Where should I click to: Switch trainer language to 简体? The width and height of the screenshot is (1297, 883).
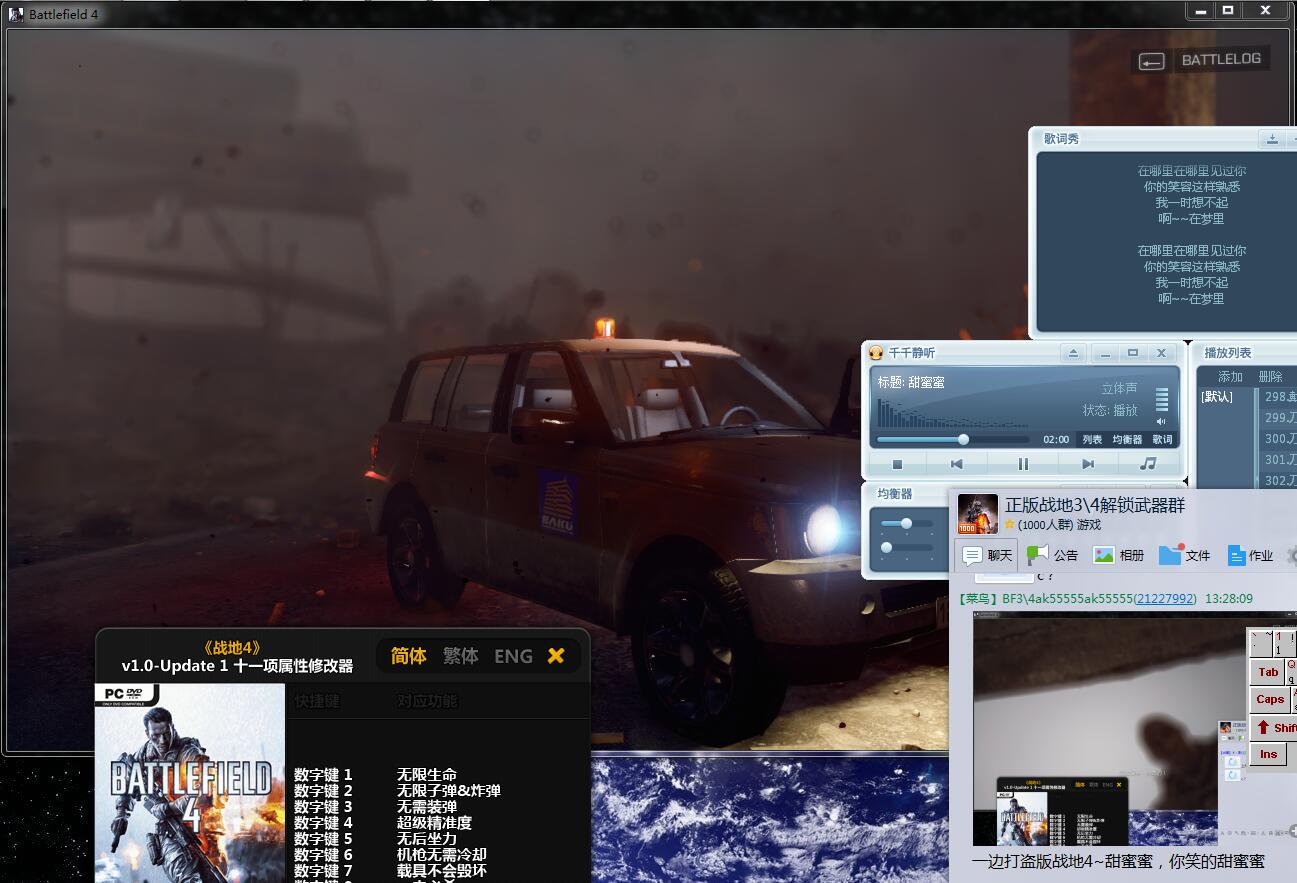408,656
